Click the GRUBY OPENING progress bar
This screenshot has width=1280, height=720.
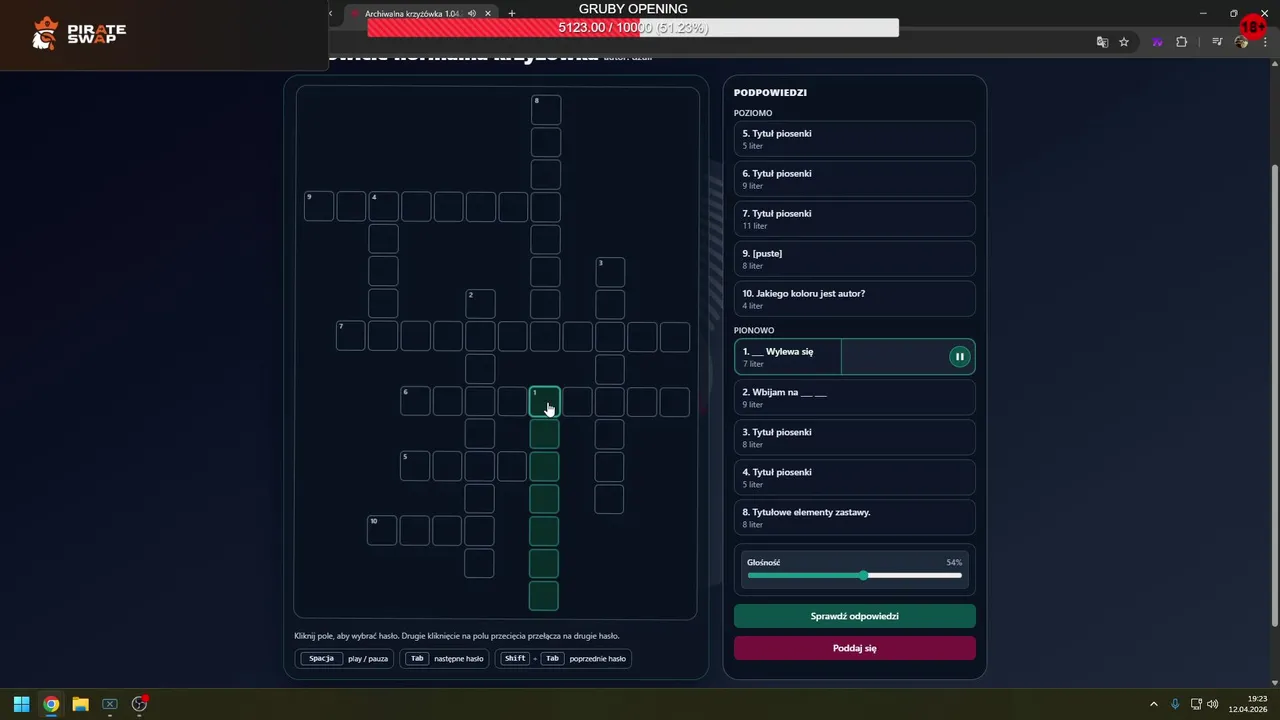click(x=633, y=28)
